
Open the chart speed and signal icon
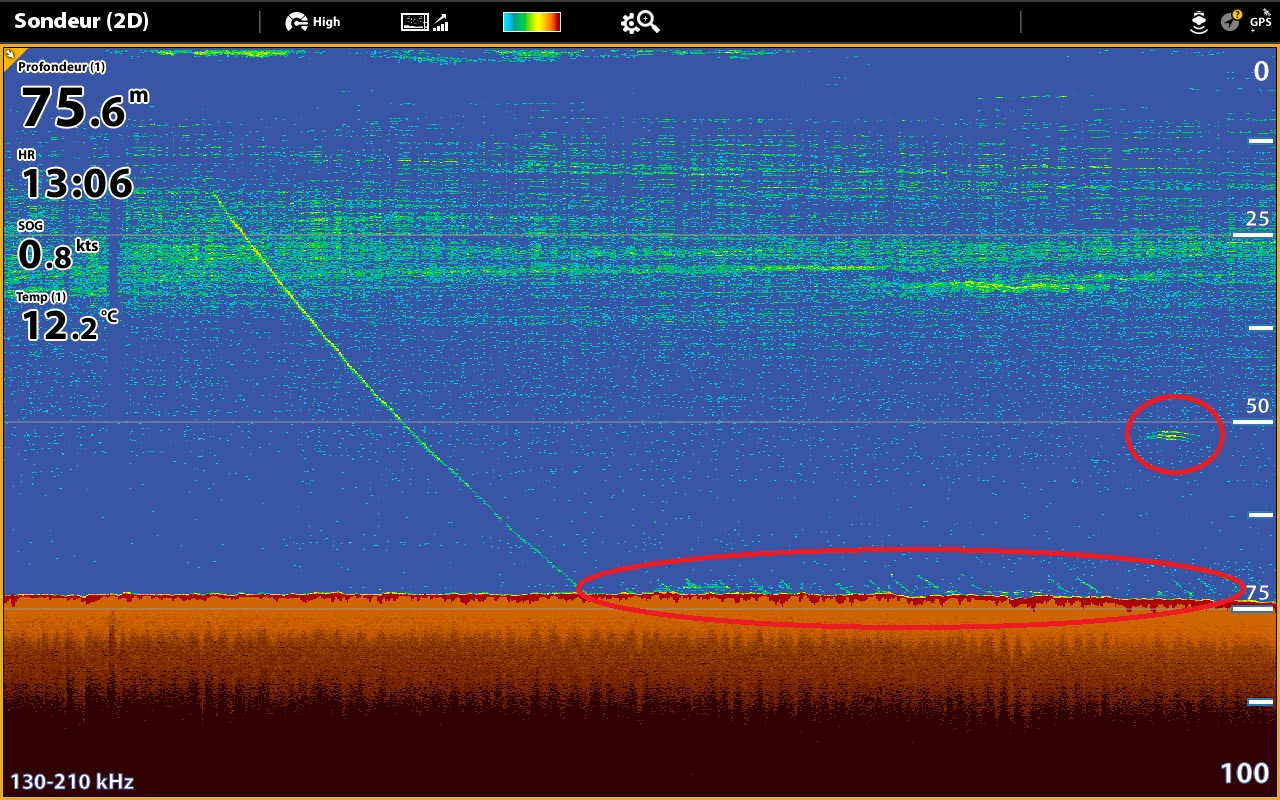coord(424,22)
